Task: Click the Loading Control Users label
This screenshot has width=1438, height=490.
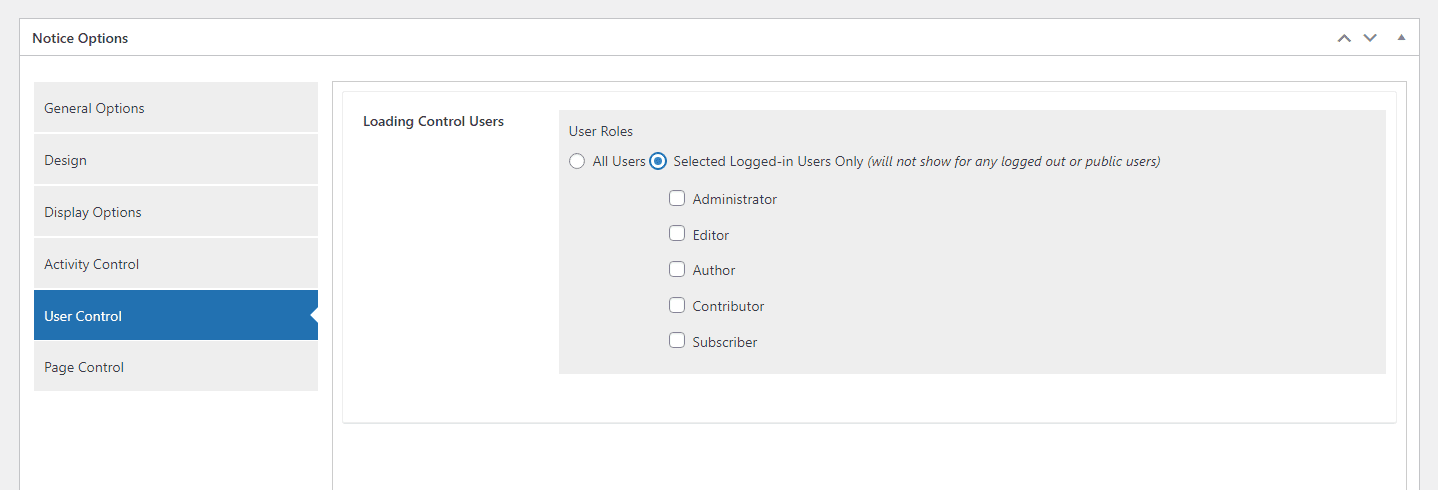Action: [x=433, y=121]
